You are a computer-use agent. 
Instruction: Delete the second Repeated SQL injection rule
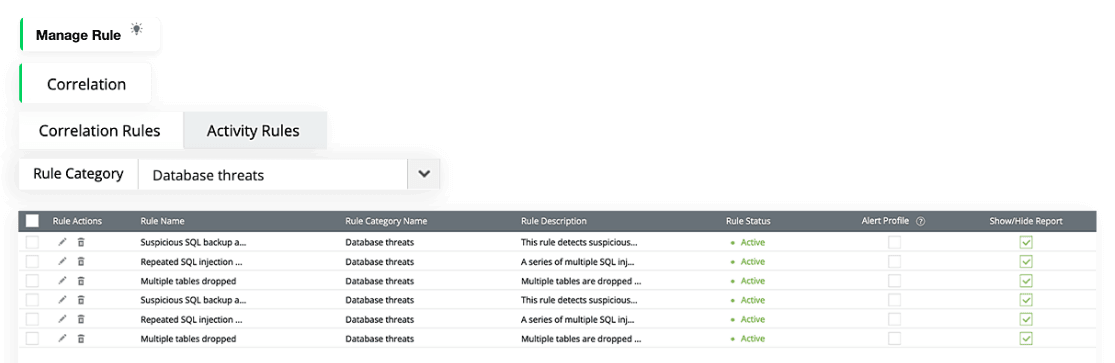[x=80, y=319]
